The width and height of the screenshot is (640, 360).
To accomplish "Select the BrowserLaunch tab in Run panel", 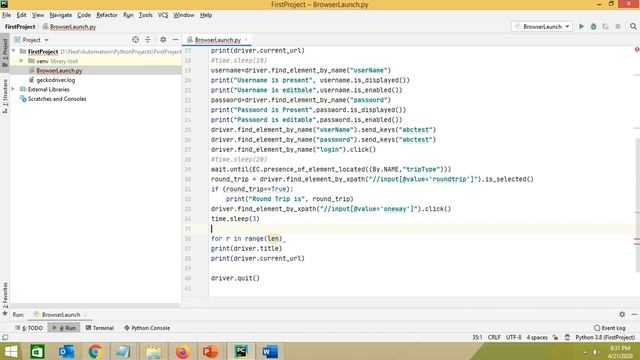I will pos(60,315).
